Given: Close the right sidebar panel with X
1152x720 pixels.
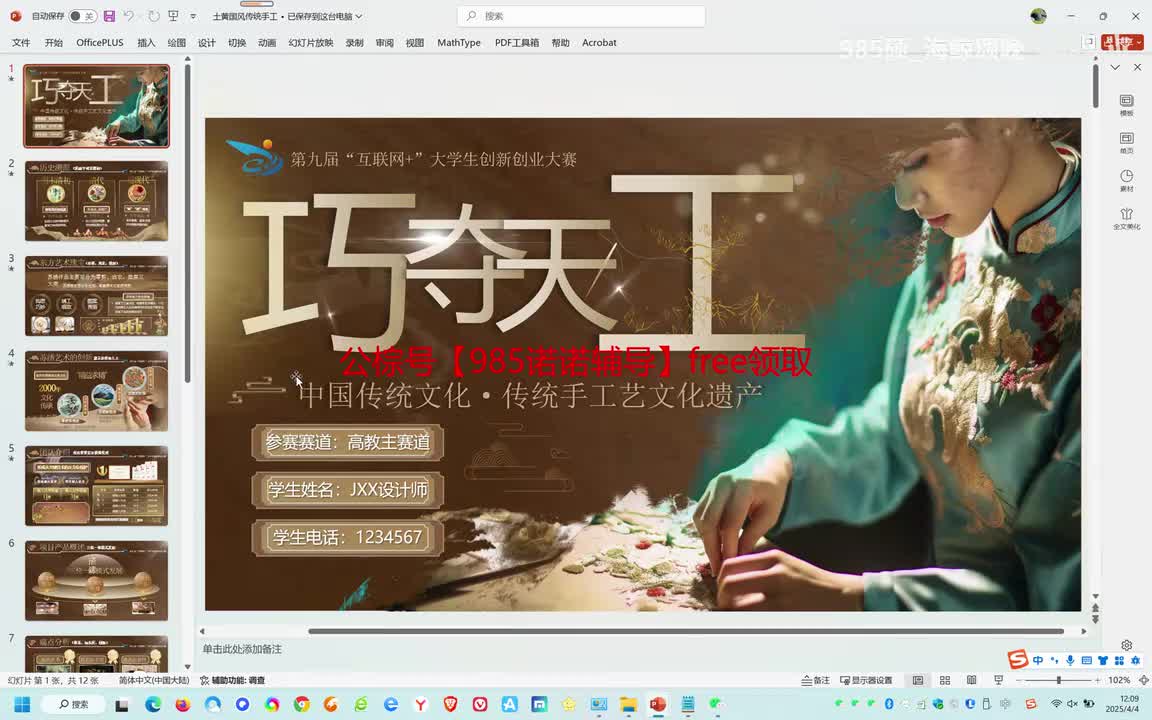Looking at the screenshot, I should click(1137, 67).
